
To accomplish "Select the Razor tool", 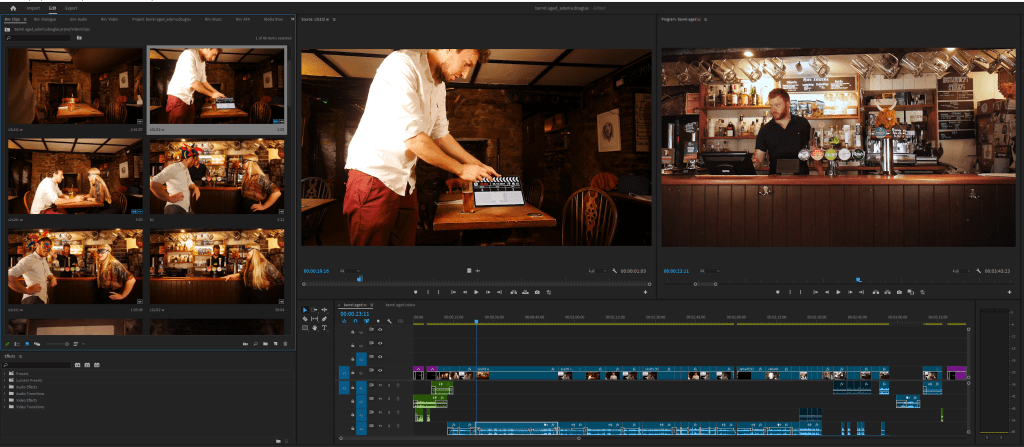I will click(305, 319).
